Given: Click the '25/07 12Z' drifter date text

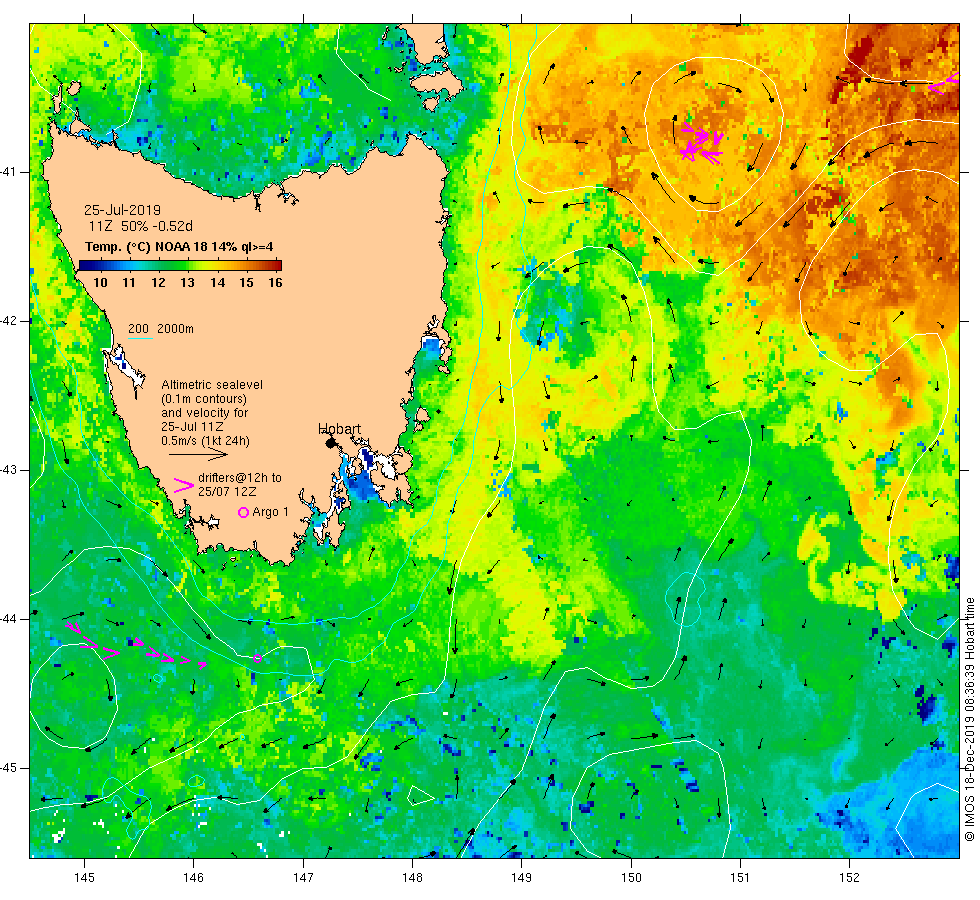Looking at the screenshot, I should coord(227,492).
